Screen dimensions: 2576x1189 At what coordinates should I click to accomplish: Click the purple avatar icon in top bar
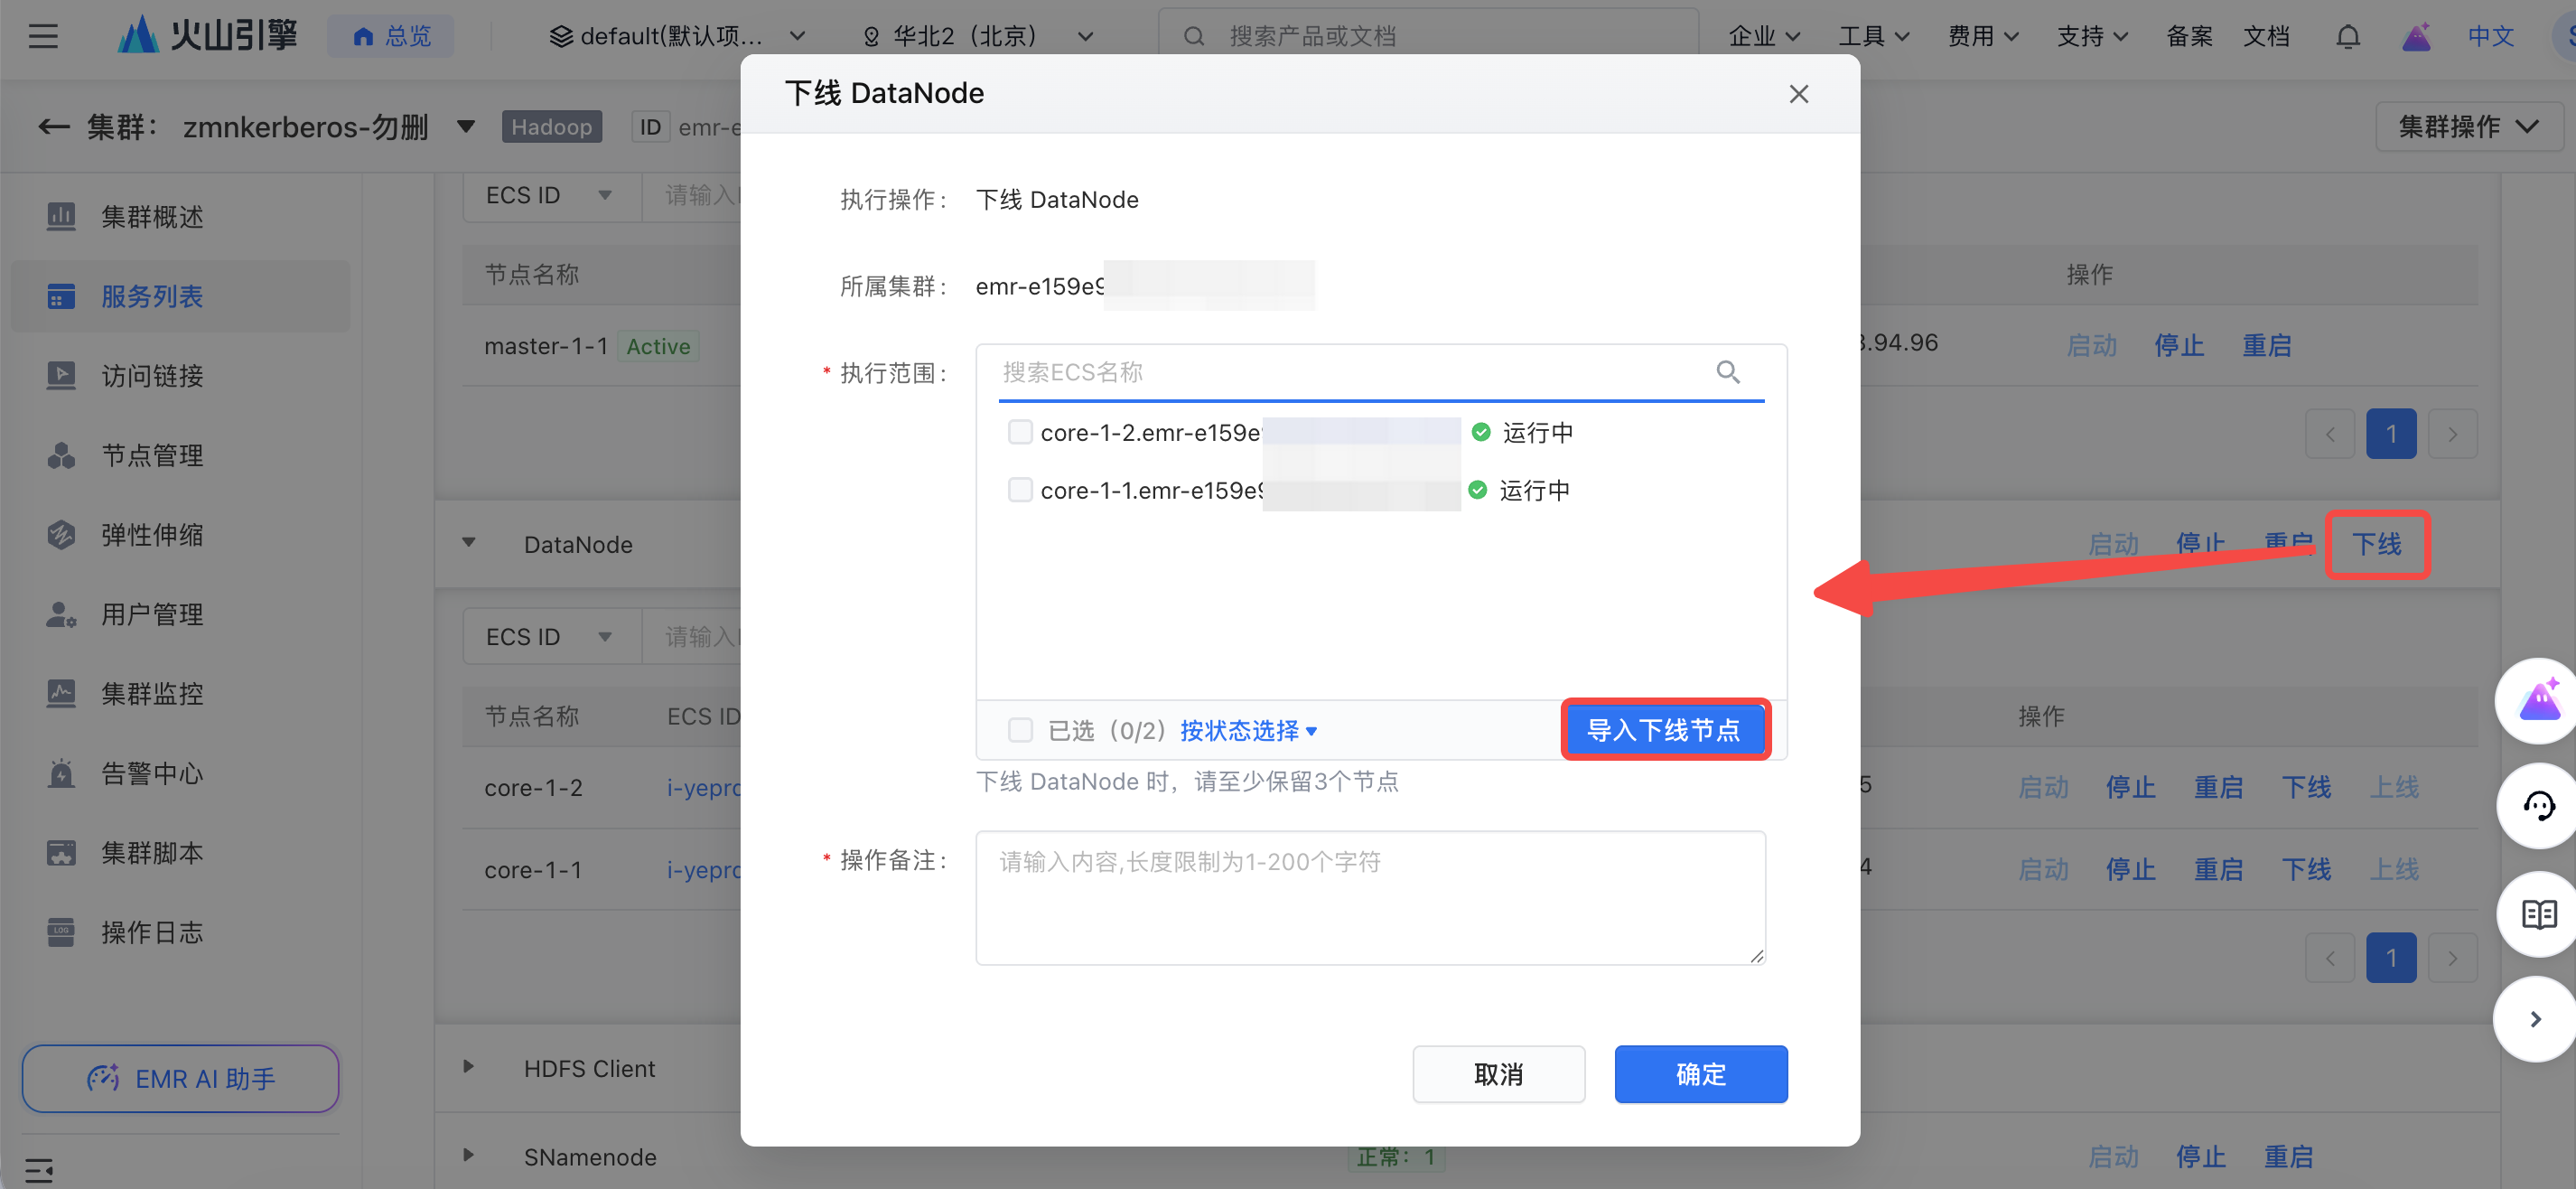[x=2416, y=37]
